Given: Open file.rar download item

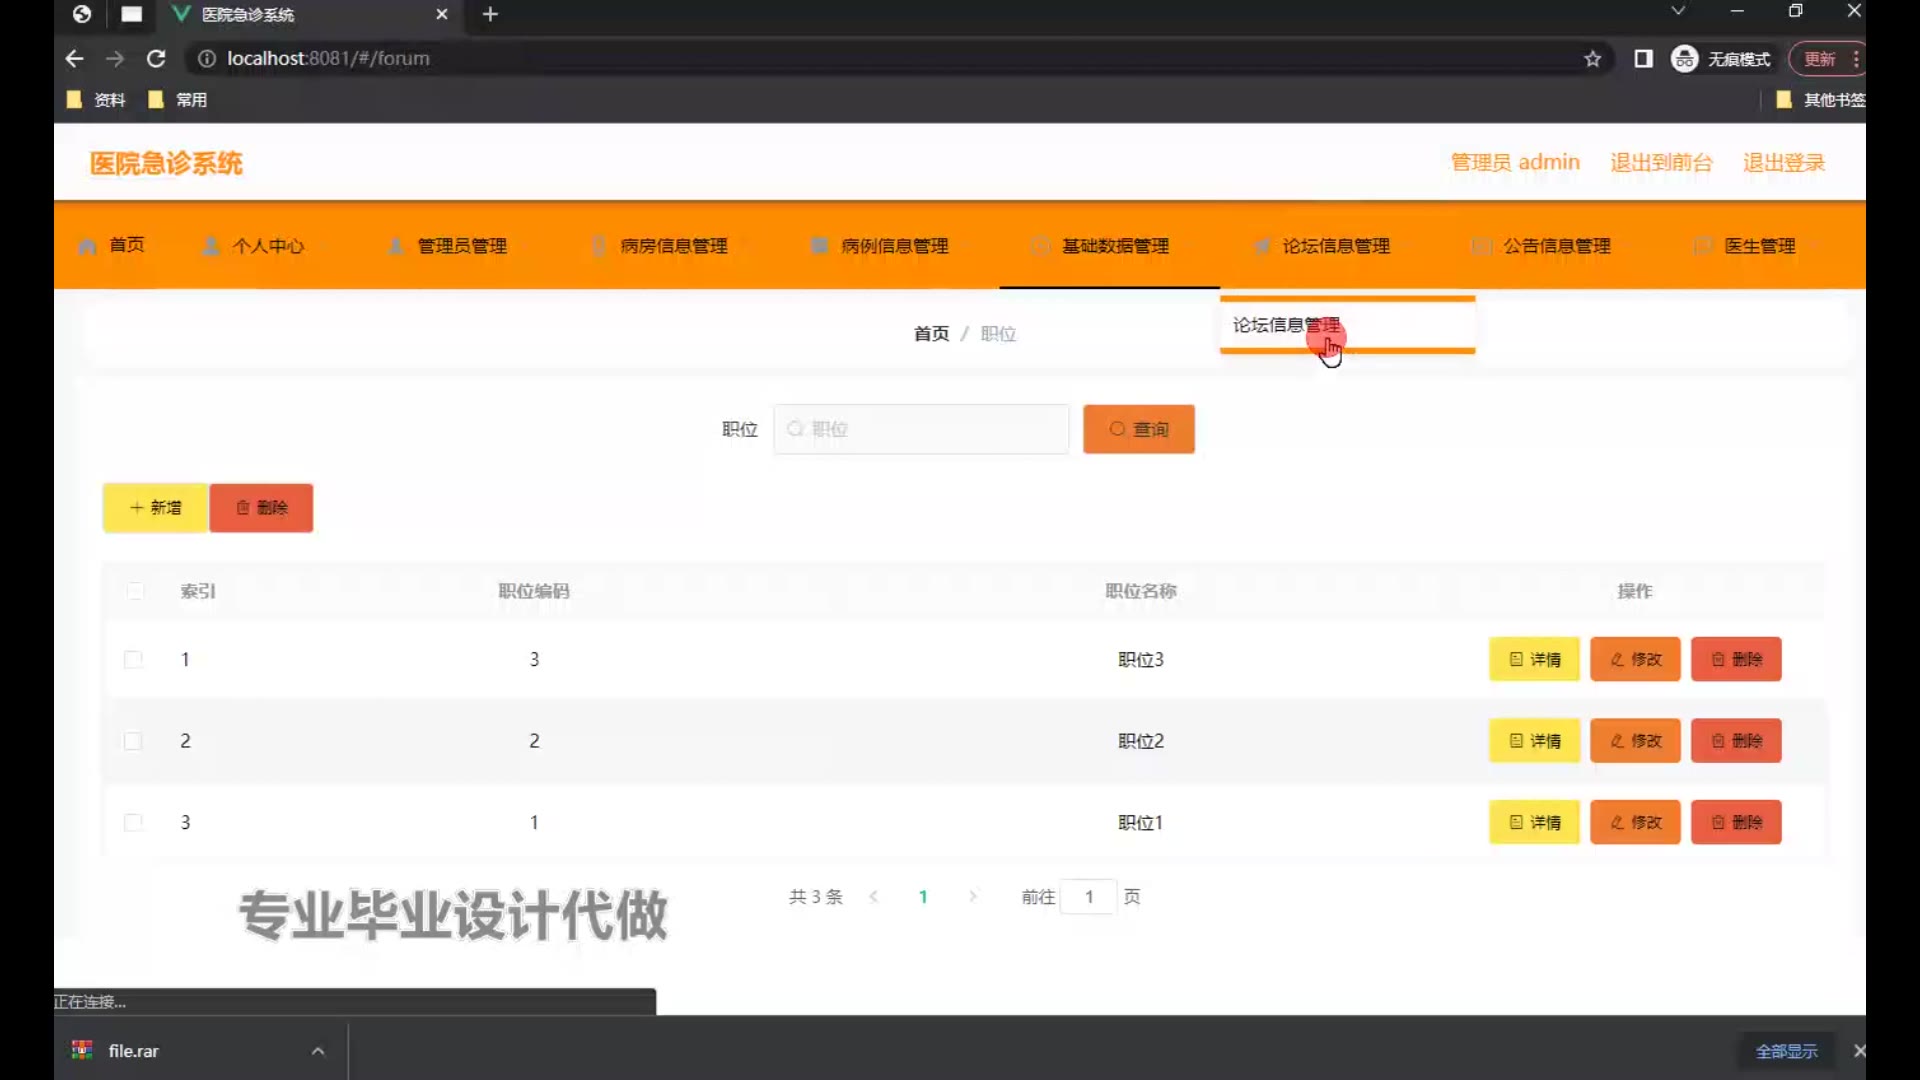Looking at the screenshot, I should click(133, 1051).
